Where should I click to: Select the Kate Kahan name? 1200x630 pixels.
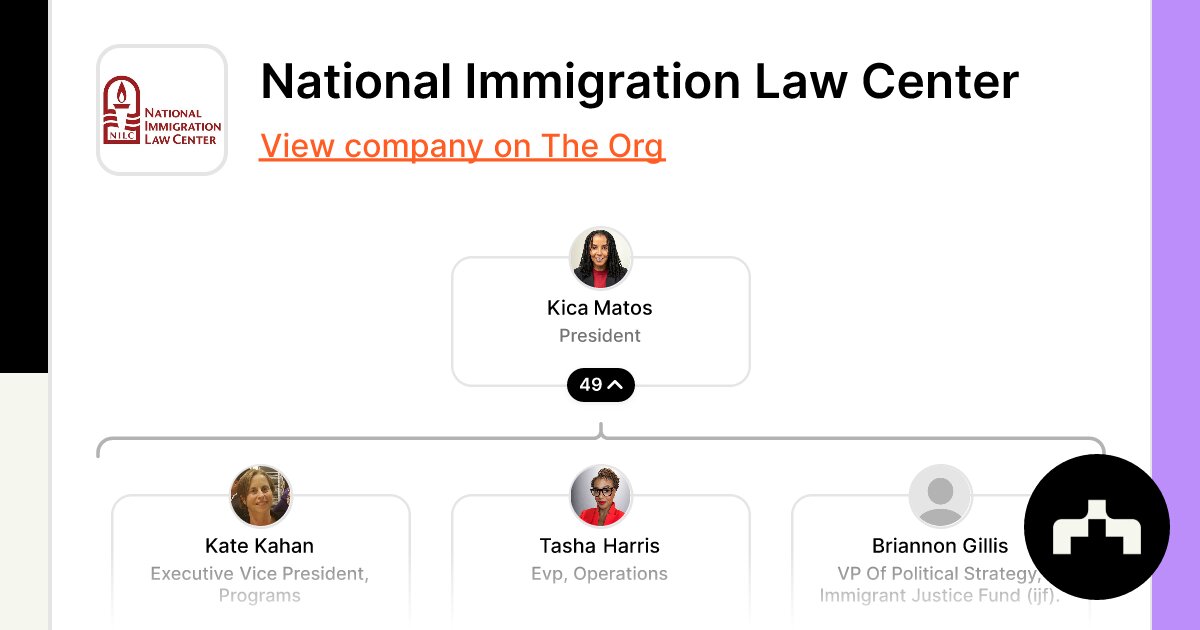pyautogui.click(x=260, y=546)
